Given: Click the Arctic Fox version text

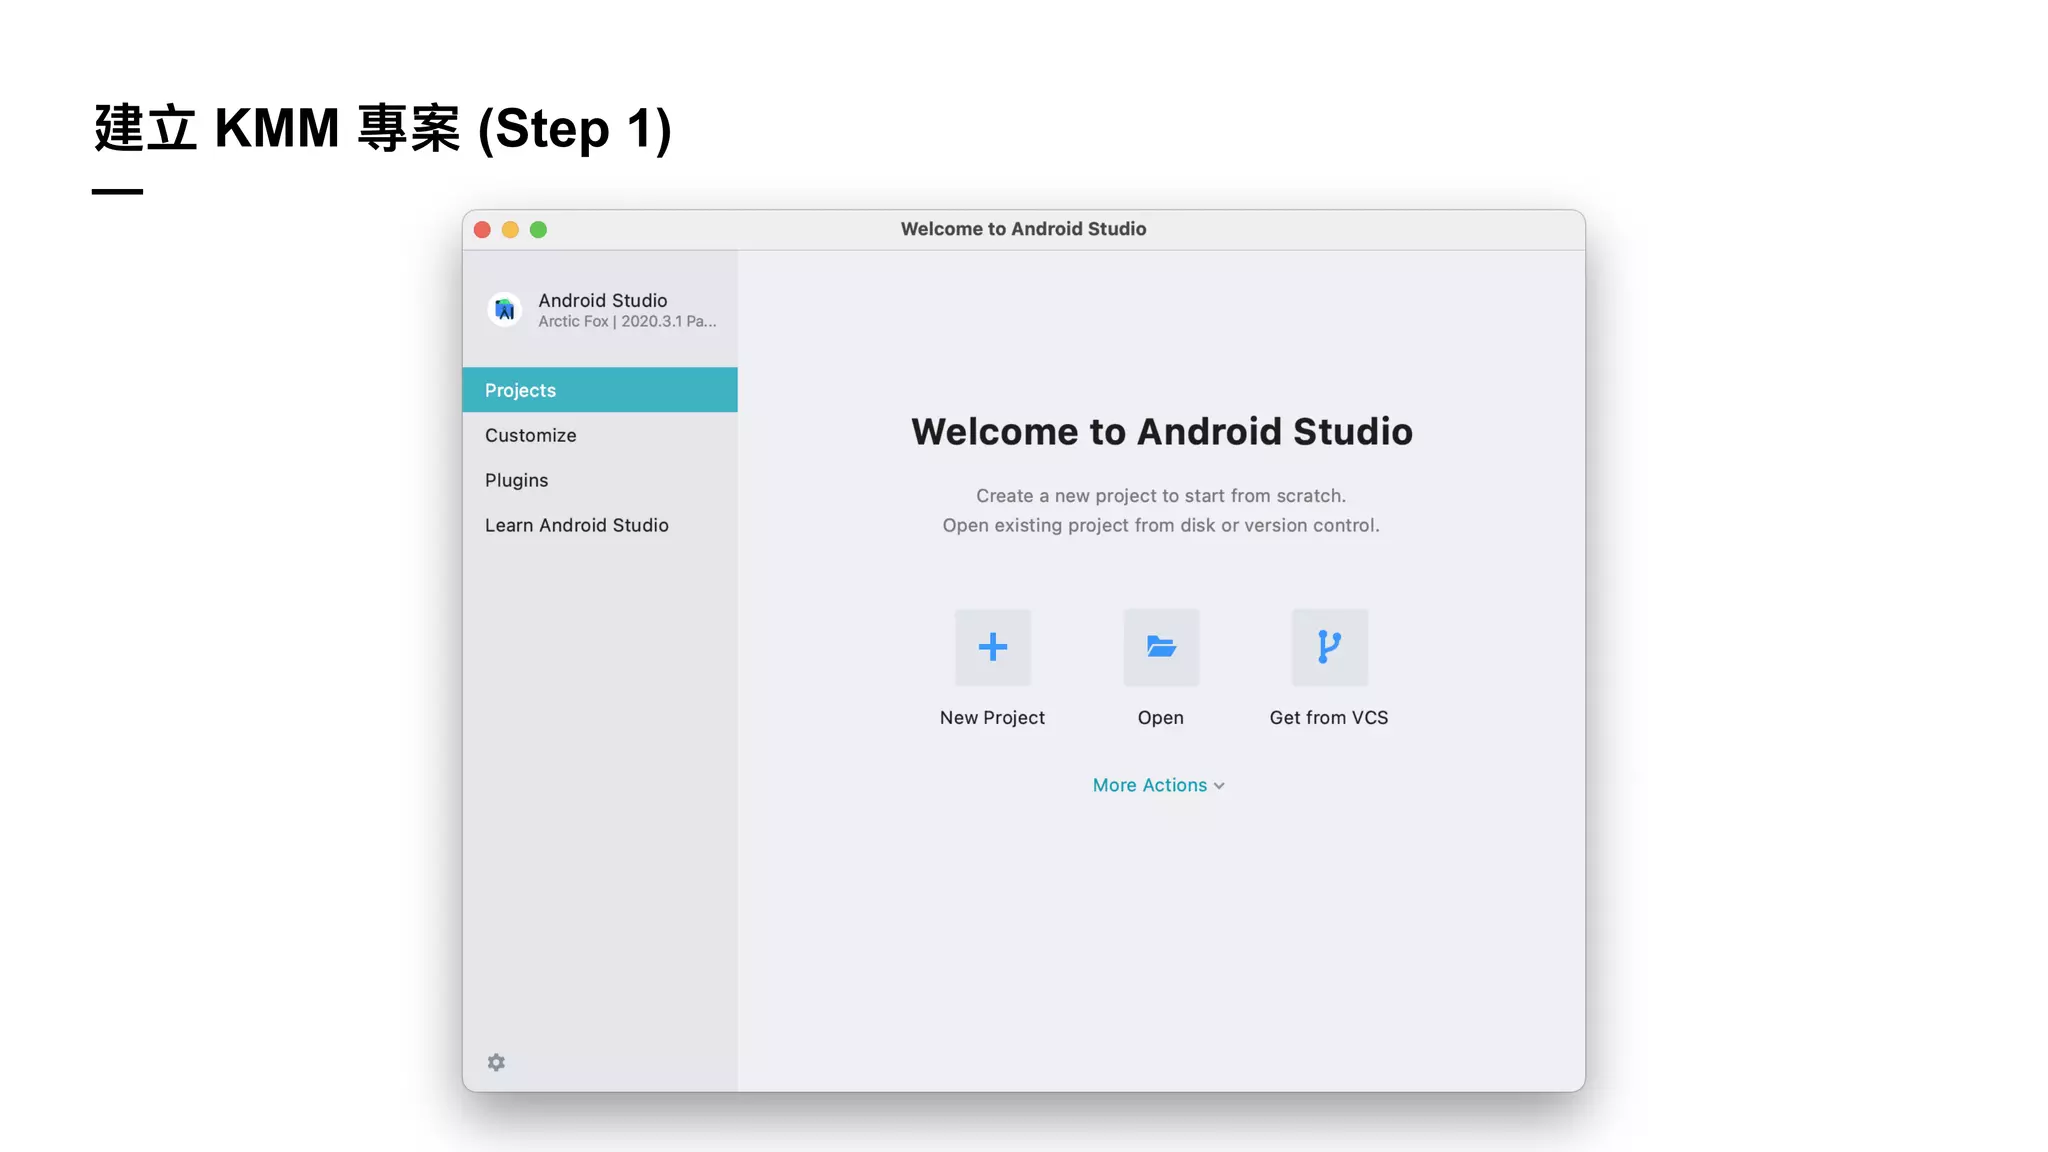Looking at the screenshot, I should pos(627,321).
